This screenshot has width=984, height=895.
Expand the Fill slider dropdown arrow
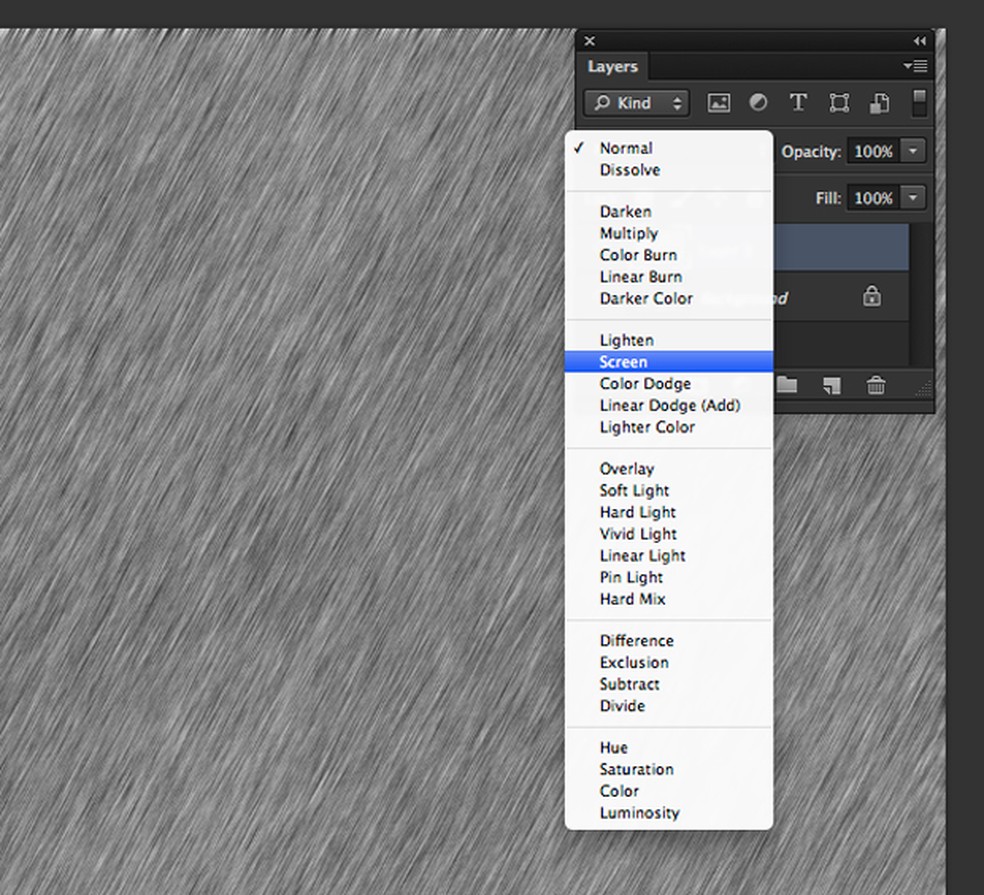(914, 198)
